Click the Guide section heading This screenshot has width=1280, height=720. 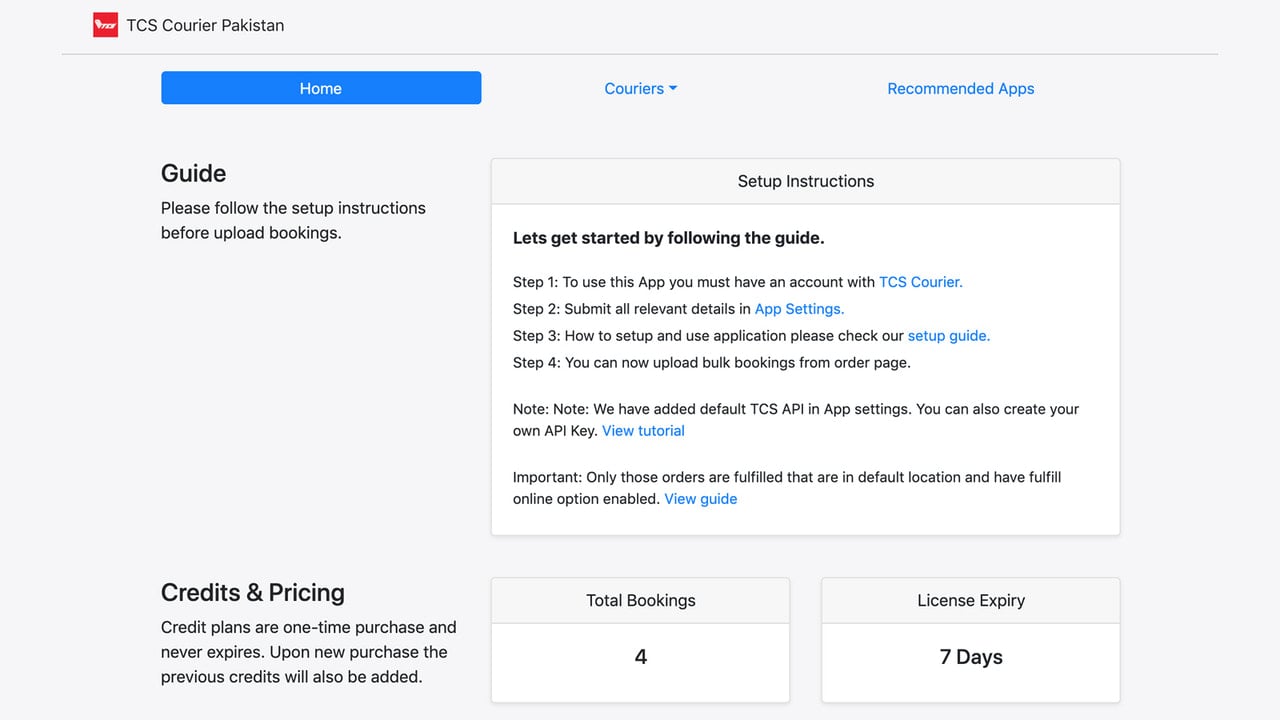pos(194,173)
